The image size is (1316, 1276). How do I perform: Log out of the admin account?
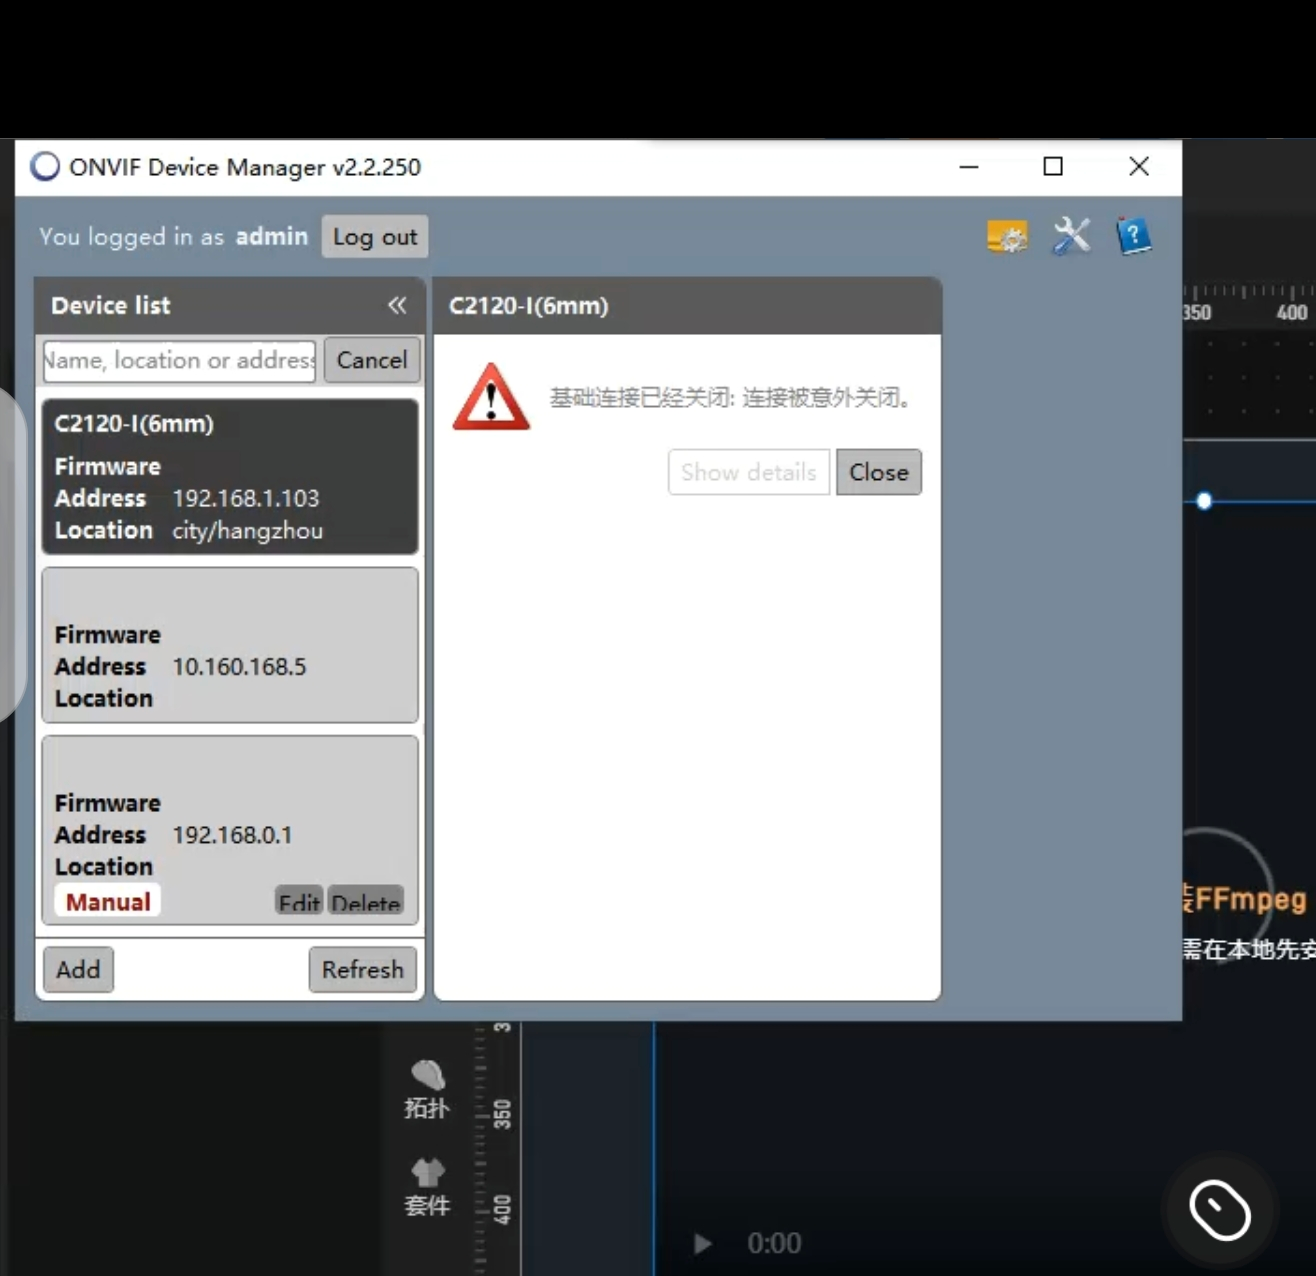[x=375, y=237]
